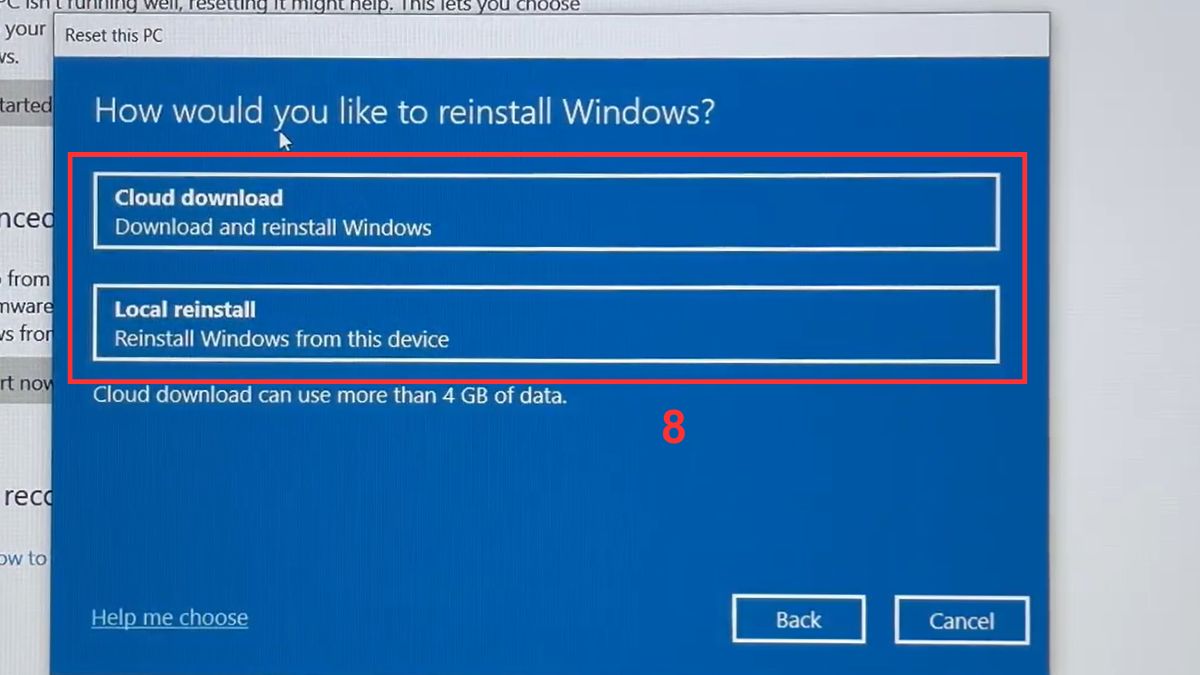Click Restart now in background Settings window

tap(23, 383)
